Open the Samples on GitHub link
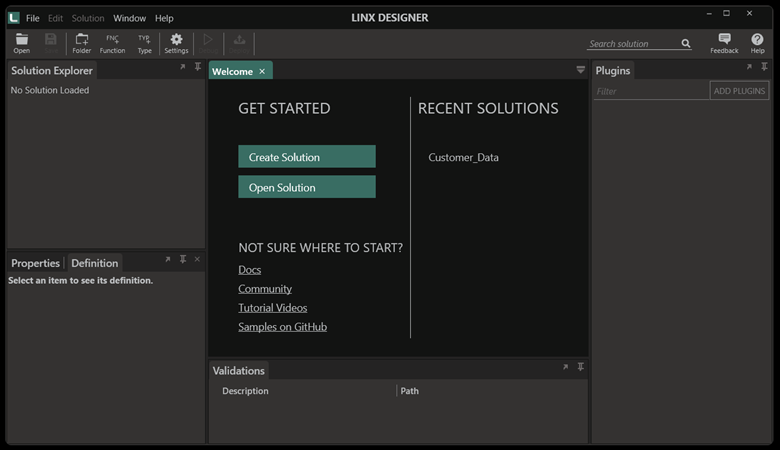The height and width of the screenshot is (450, 780). point(283,327)
